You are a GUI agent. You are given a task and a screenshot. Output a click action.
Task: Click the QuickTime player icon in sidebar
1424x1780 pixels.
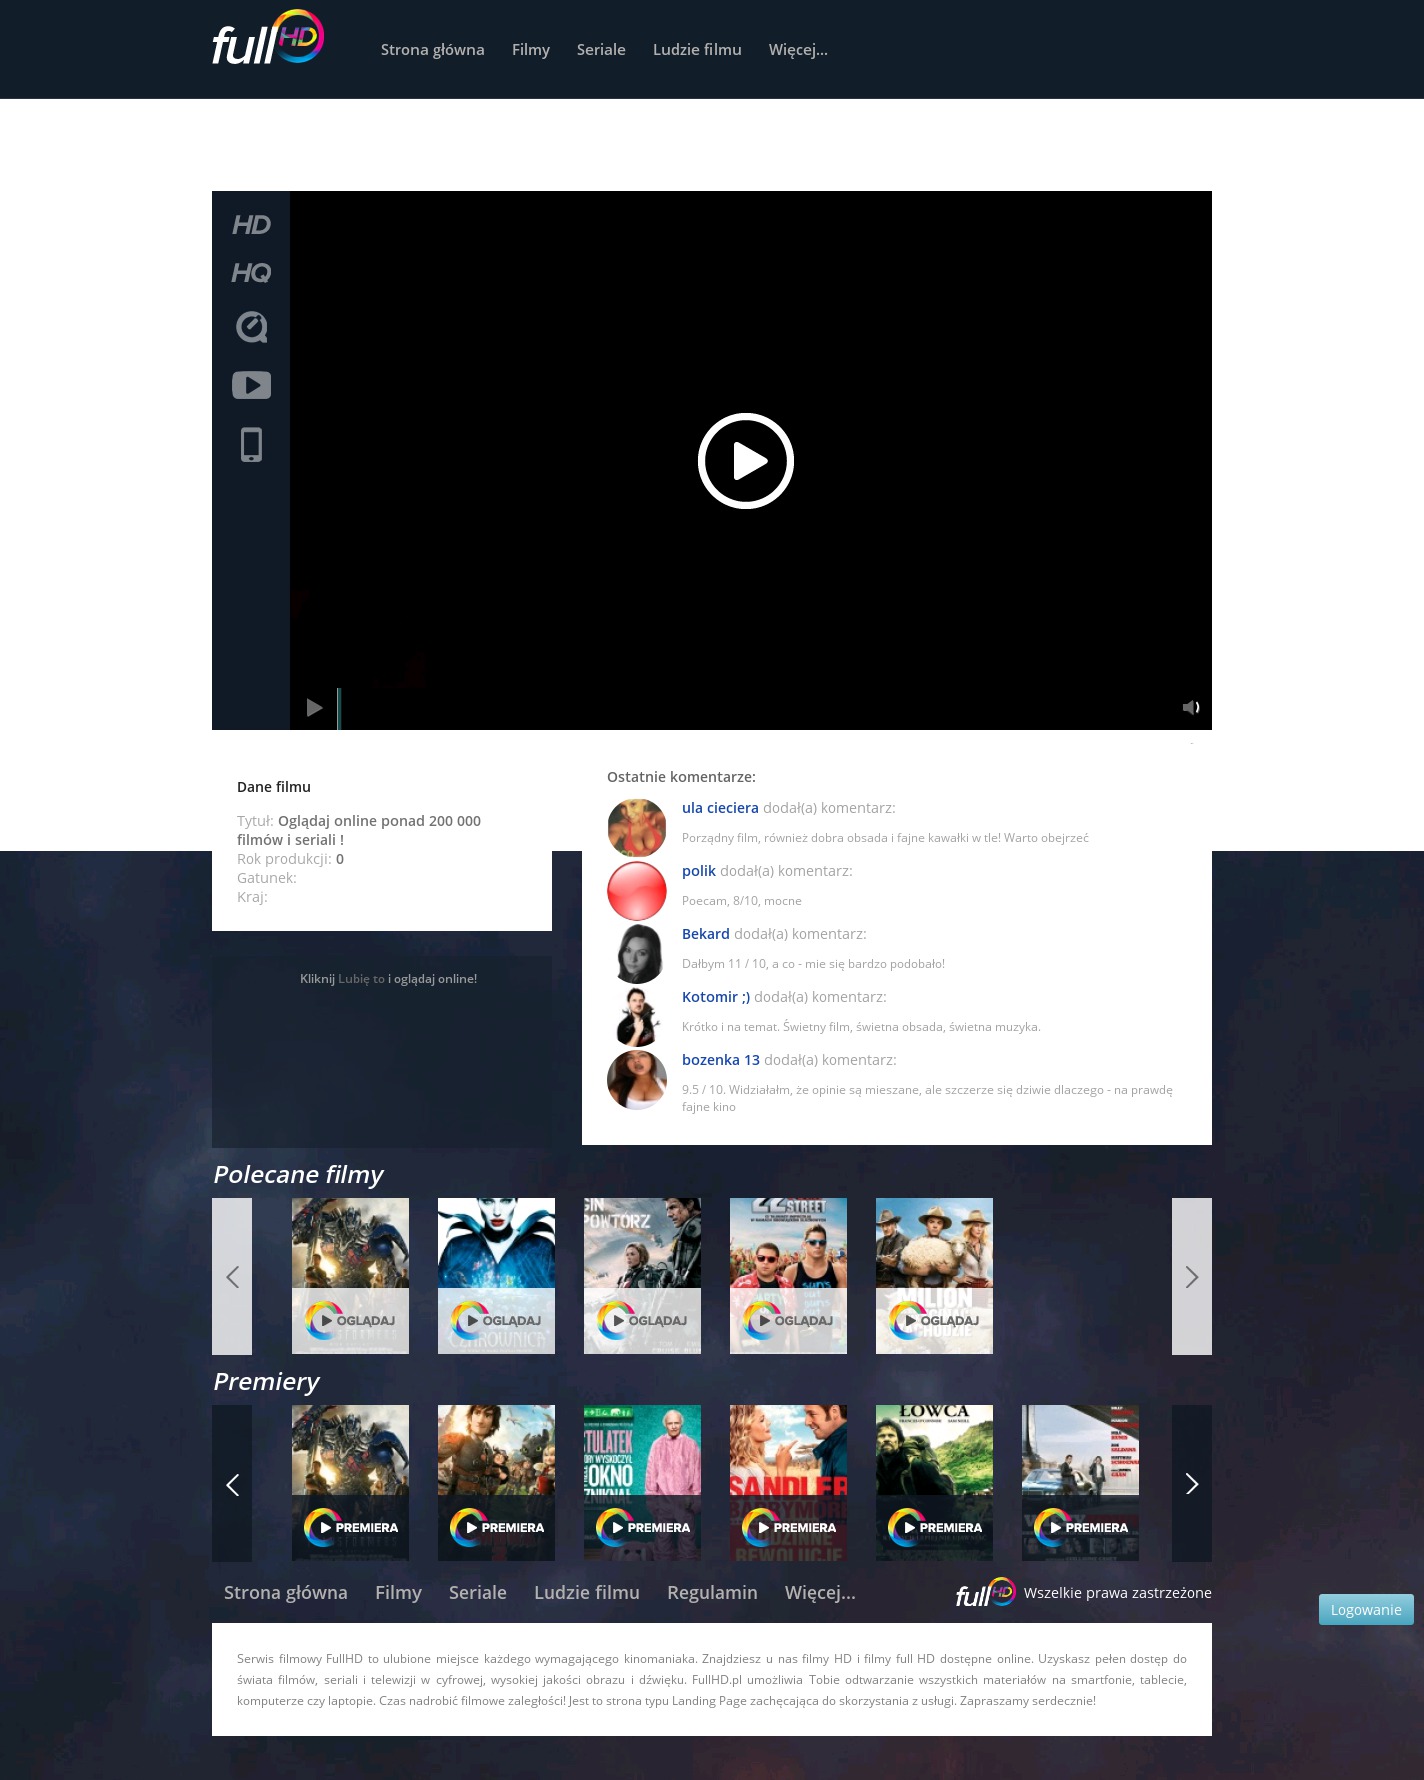coord(251,327)
